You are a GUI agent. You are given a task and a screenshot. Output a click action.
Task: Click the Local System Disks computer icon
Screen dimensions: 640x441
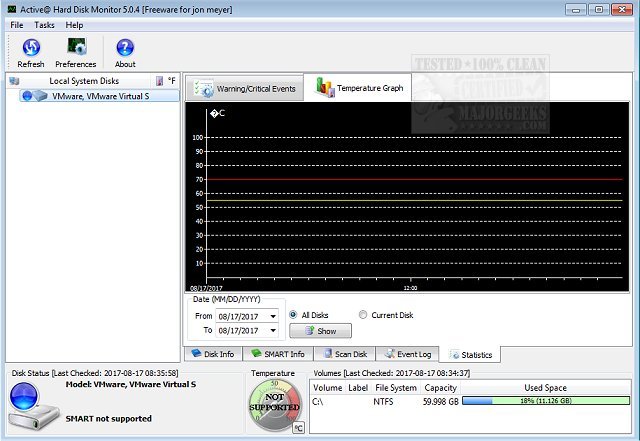[14, 81]
